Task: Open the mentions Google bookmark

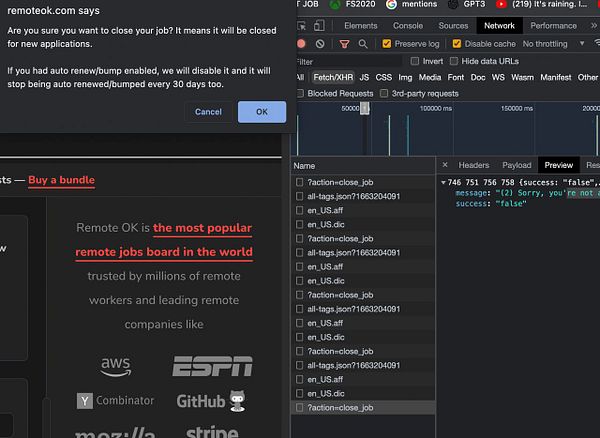Action: tap(411, 4)
